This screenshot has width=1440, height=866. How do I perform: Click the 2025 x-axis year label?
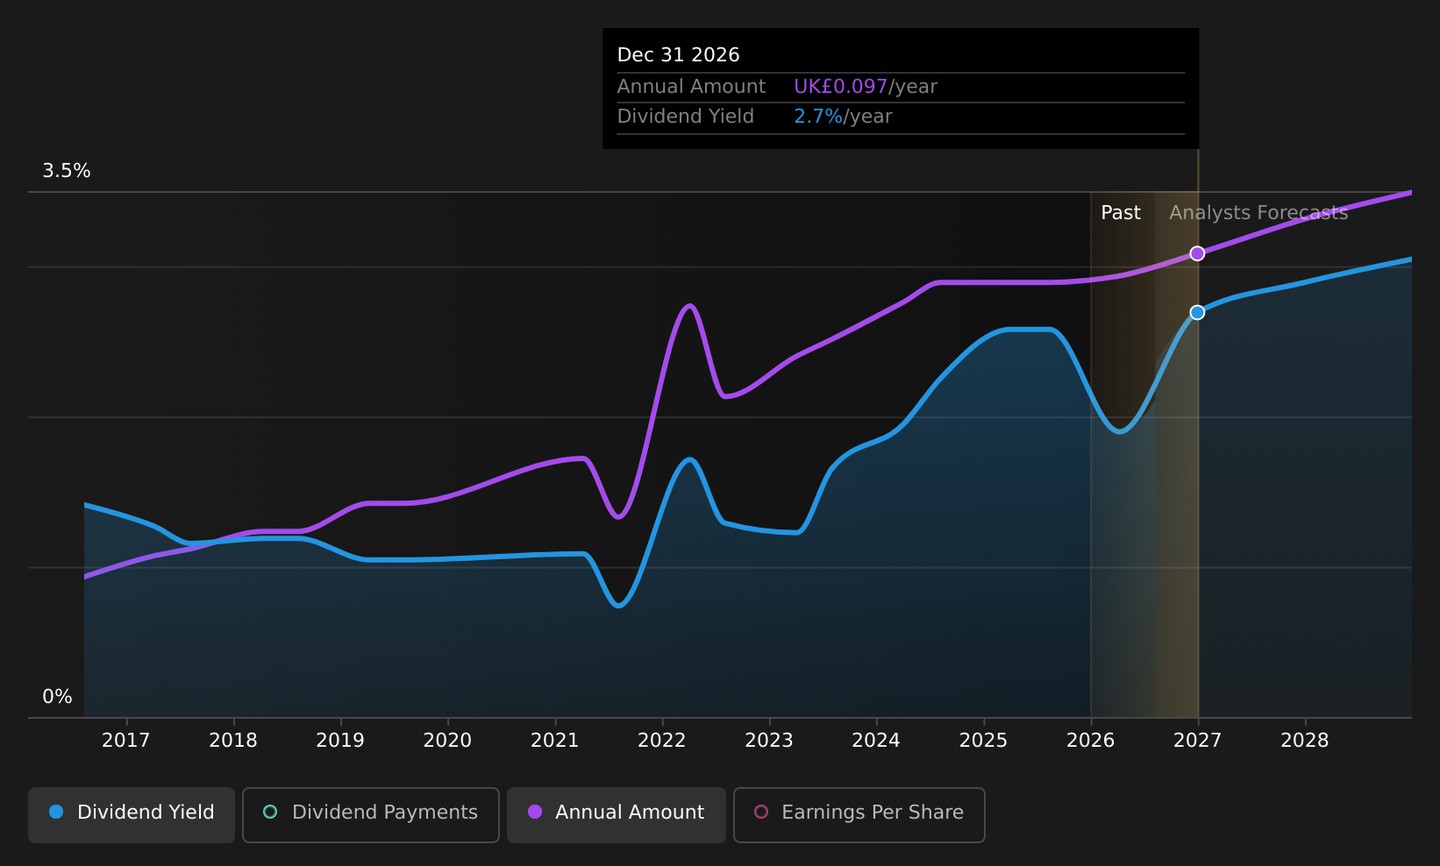pos(984,740)
